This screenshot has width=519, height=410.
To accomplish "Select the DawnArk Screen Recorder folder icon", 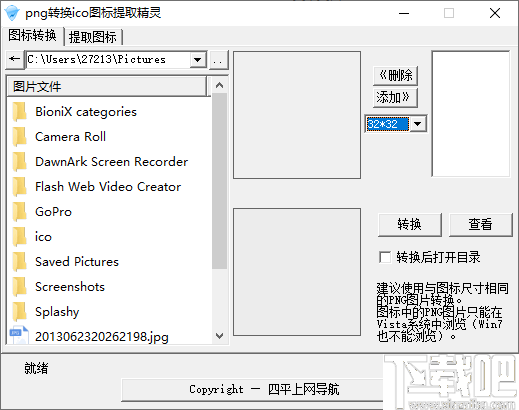I will [20, 162].
